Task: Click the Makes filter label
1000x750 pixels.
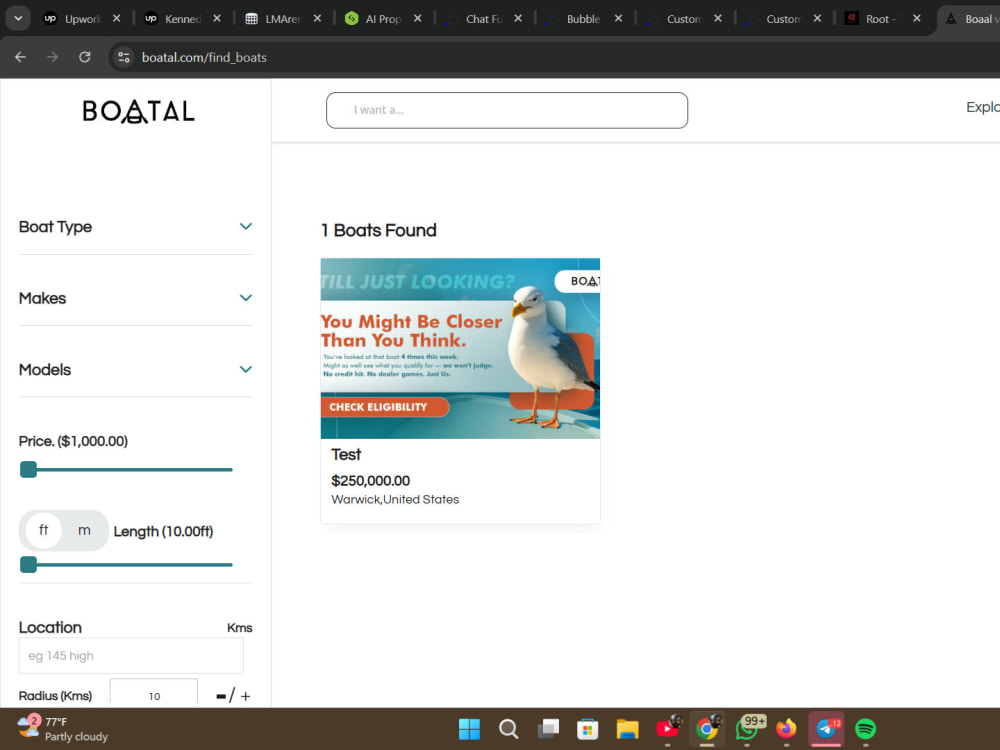Action: (42, 298)
